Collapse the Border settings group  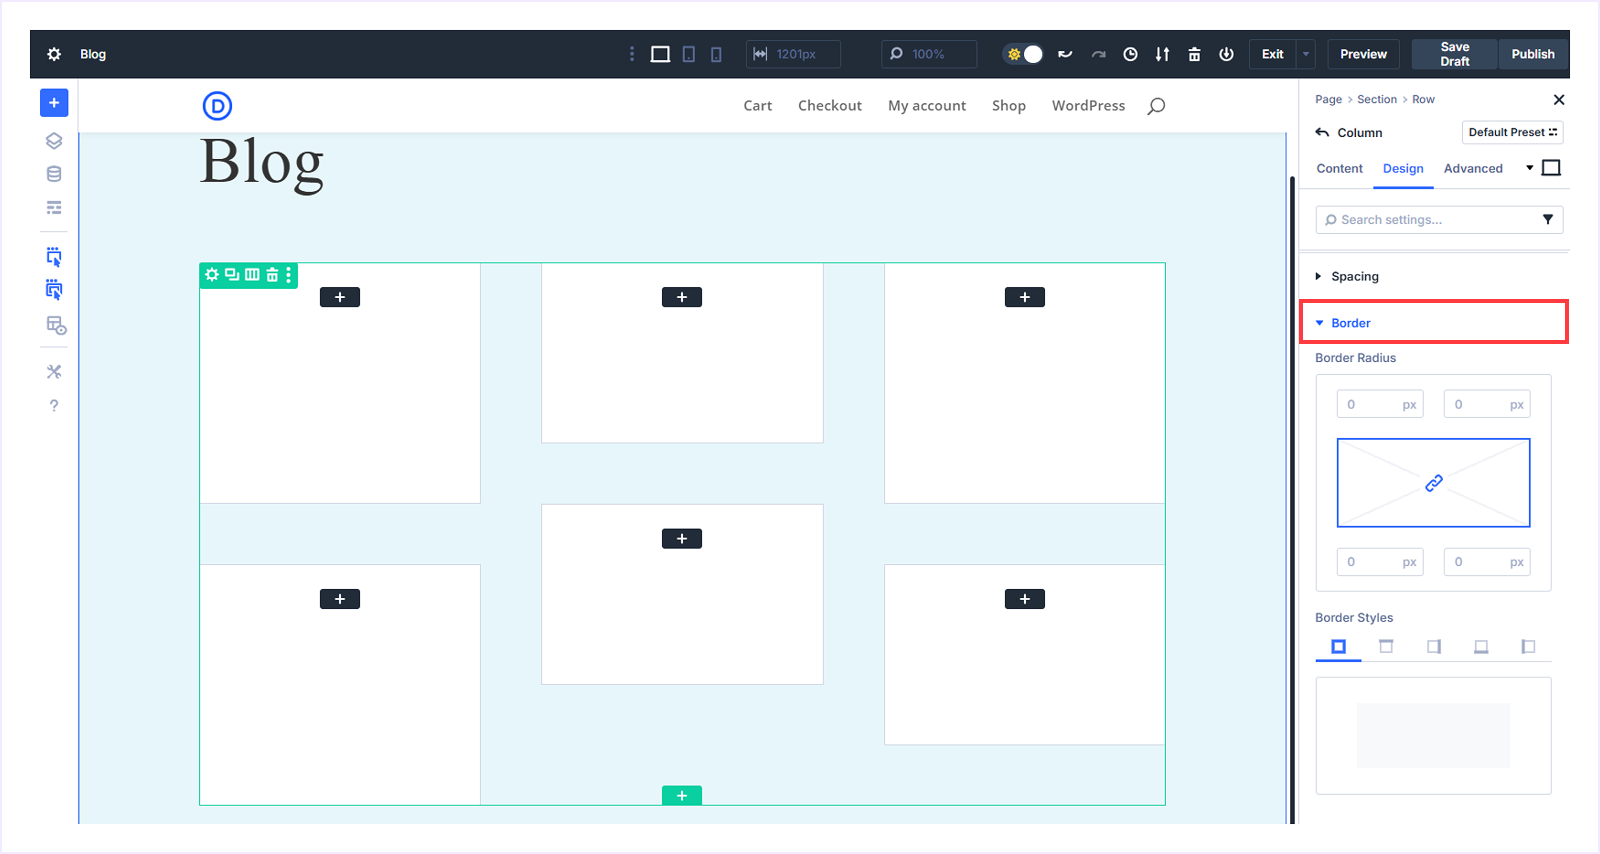click(1350, 323)
